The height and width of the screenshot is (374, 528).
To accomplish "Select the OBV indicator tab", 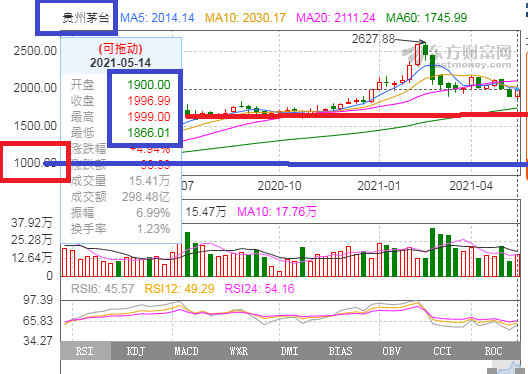I will (391, 351).
